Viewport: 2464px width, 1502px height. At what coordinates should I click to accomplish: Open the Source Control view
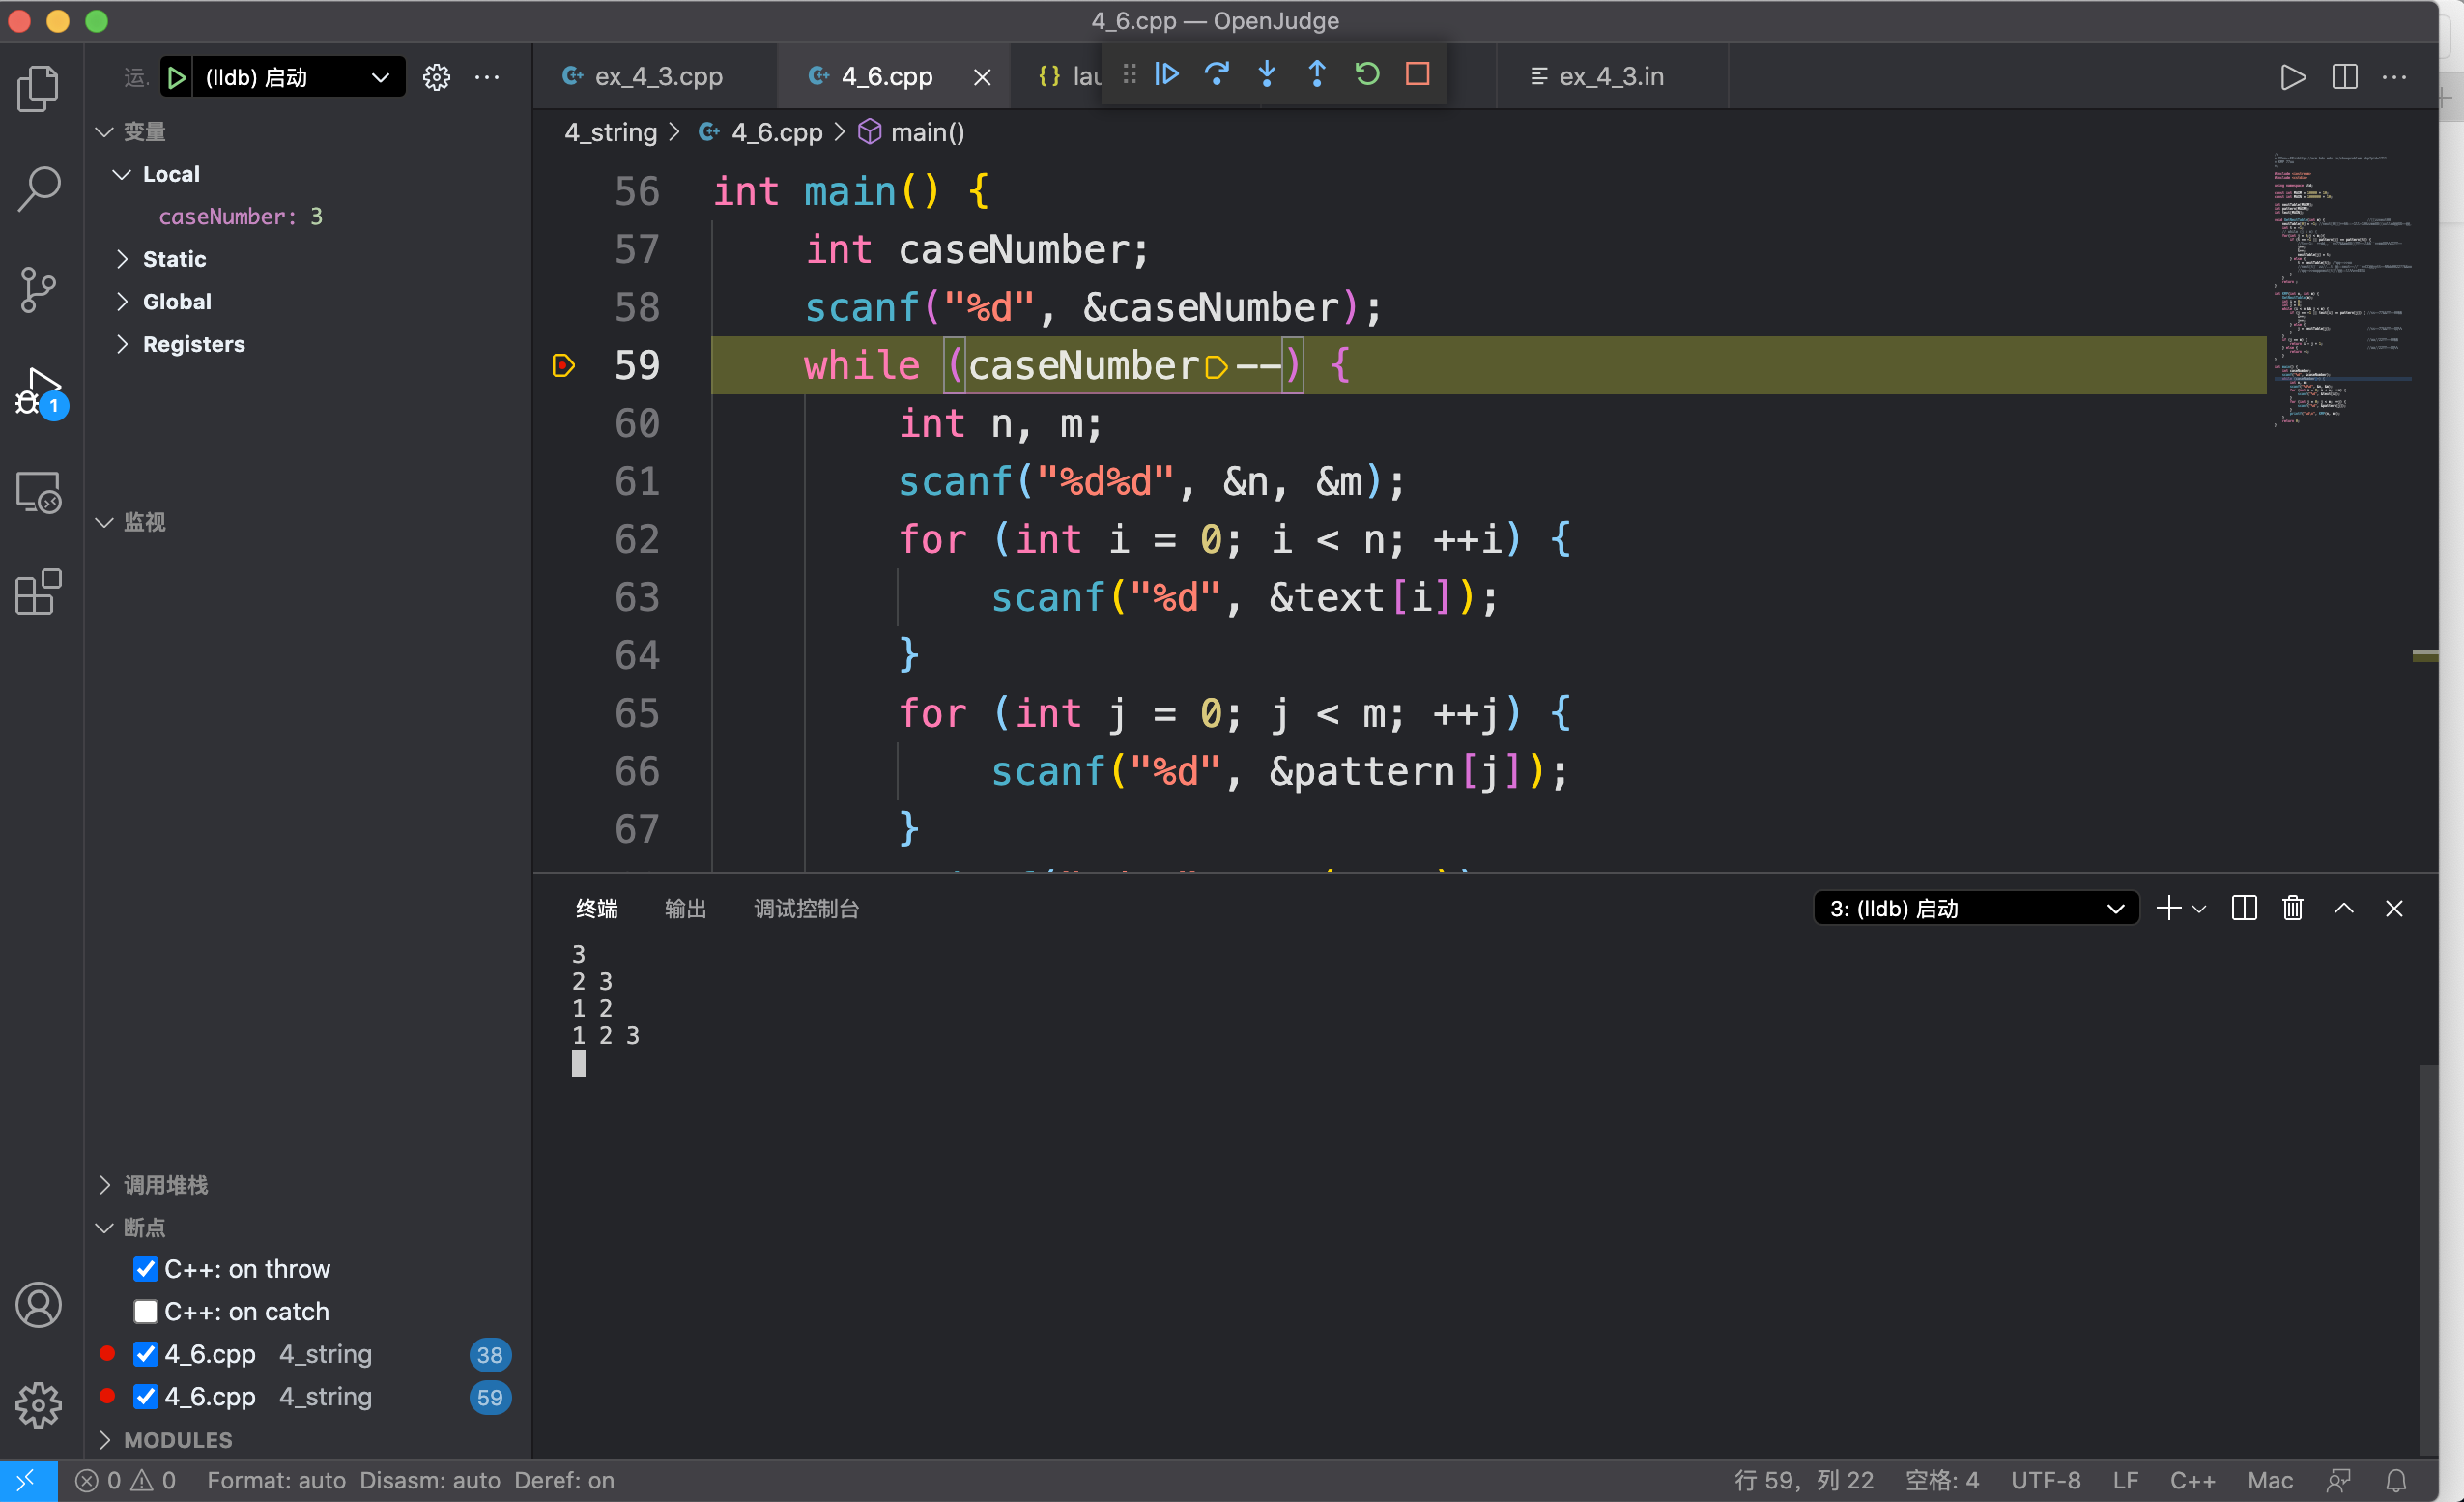(x=39, y=290)
